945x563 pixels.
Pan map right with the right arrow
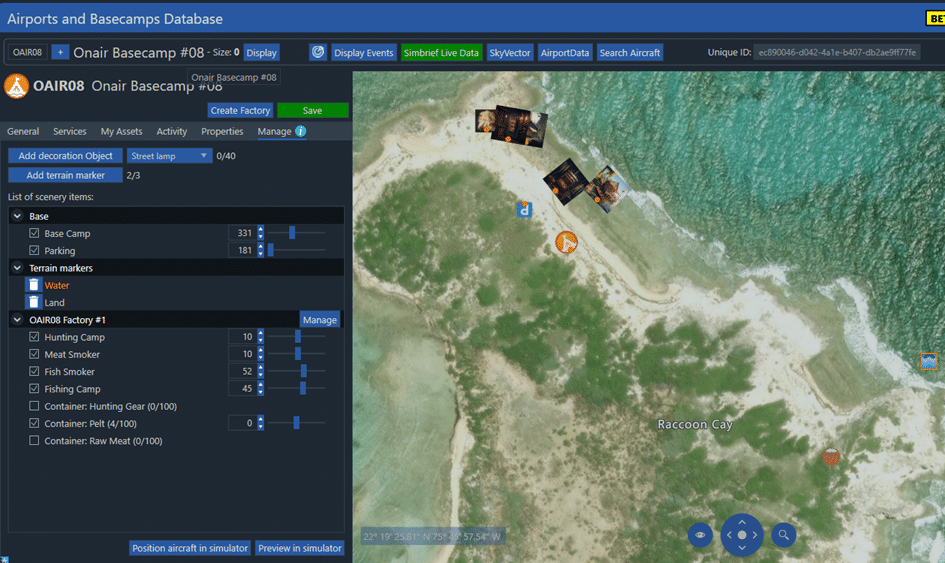[x=755, y=535]
